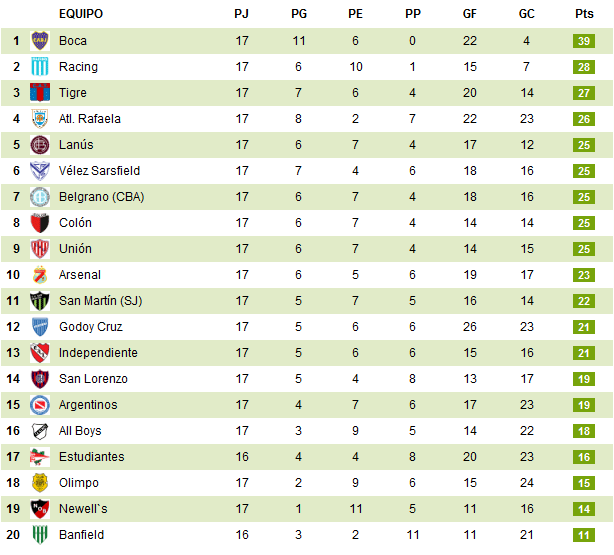Click the Godoy Cruz team name
The image size is (614, 555).
point(90,327)
